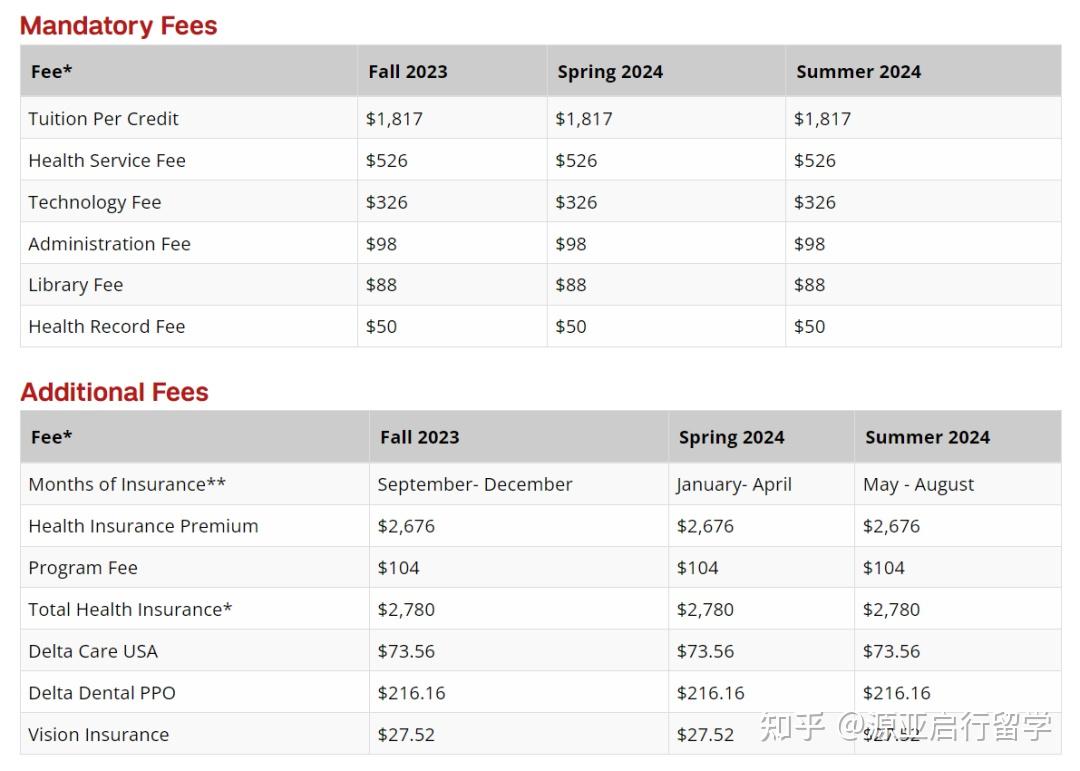This screenshot has width=1080, height=771.
Task: Select the Health Service Fee row label
Action: pyautogui.click(x=107, y=161)
